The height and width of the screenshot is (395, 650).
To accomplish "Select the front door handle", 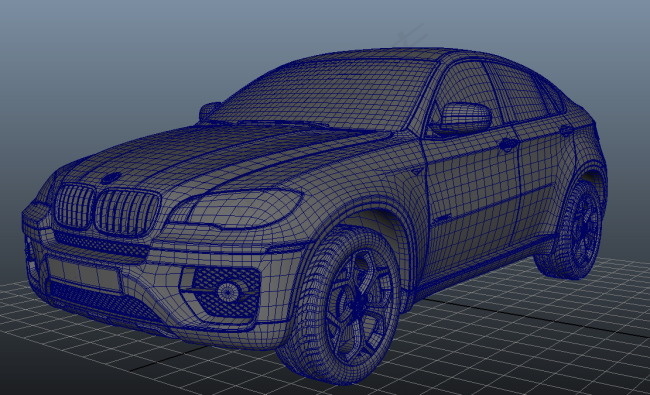I will coord(508,144).
